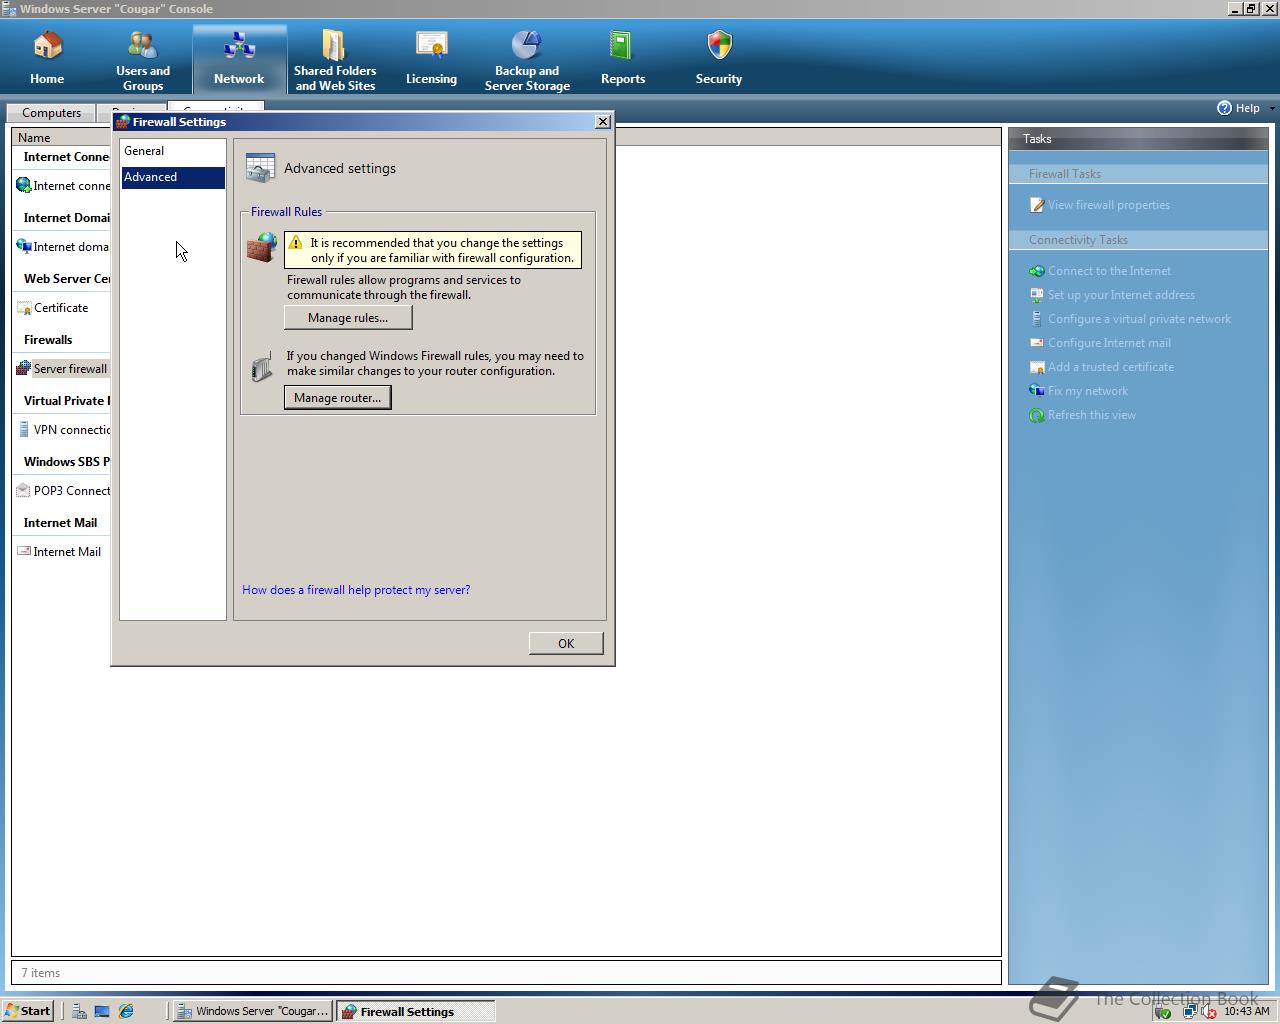This screenshot has height=1024, width=1280.
Task: Click the Internet domain name icon
Action: (x=24, y=246)
